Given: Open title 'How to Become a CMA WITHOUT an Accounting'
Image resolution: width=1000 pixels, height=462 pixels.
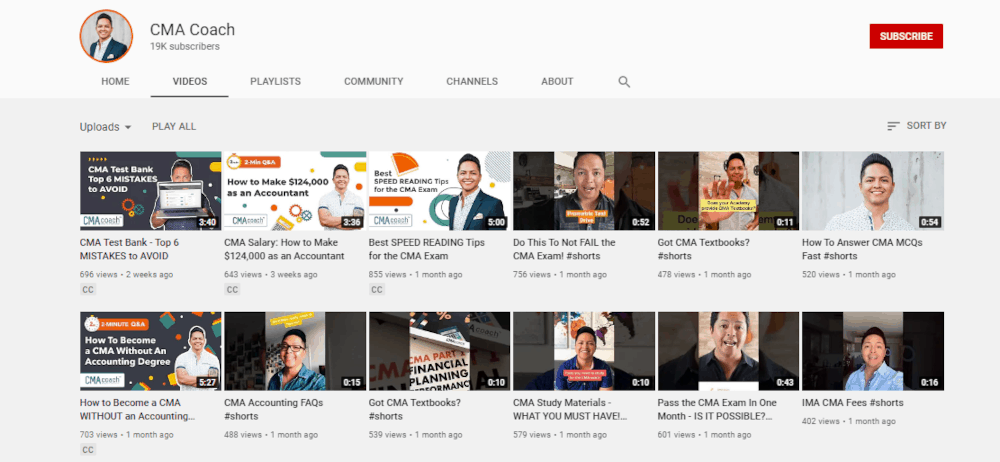Looking at the screenshot, I should [138, 410].
